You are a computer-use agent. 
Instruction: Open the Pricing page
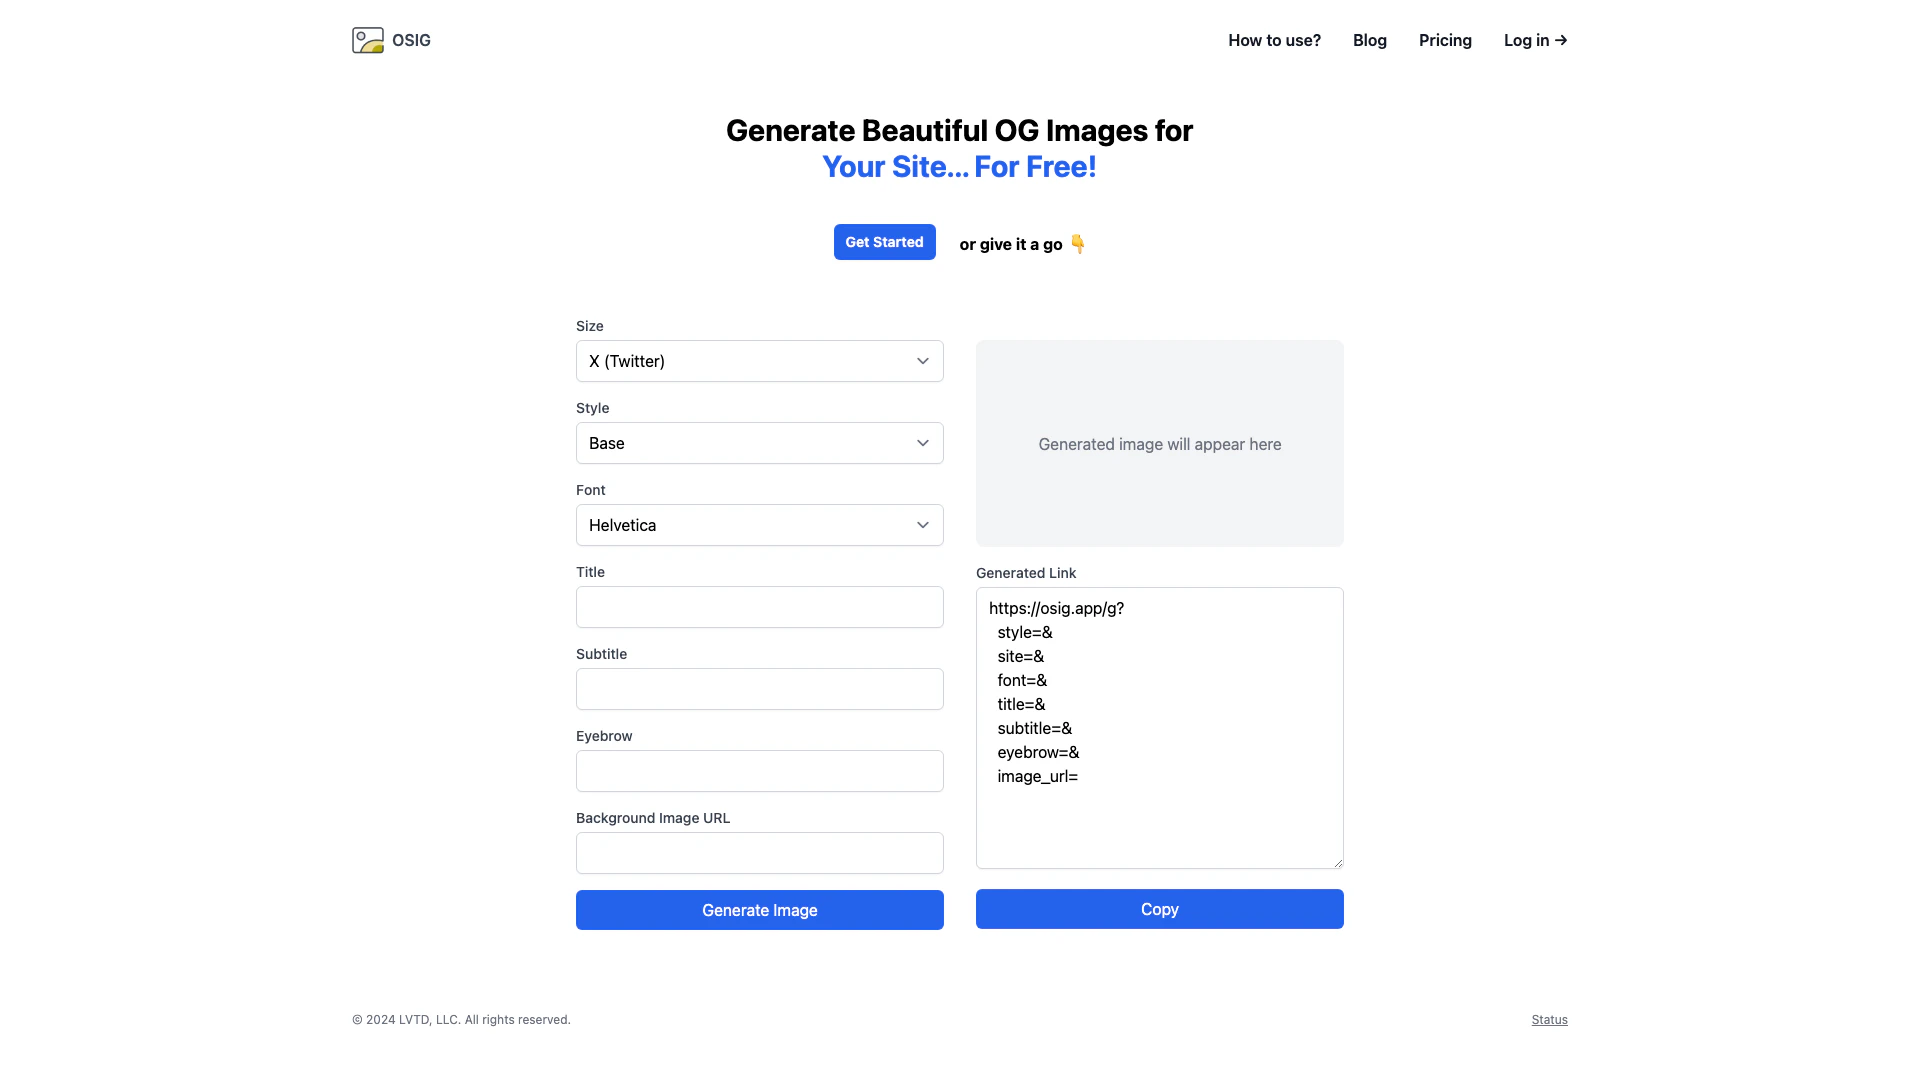[1444, 40]
